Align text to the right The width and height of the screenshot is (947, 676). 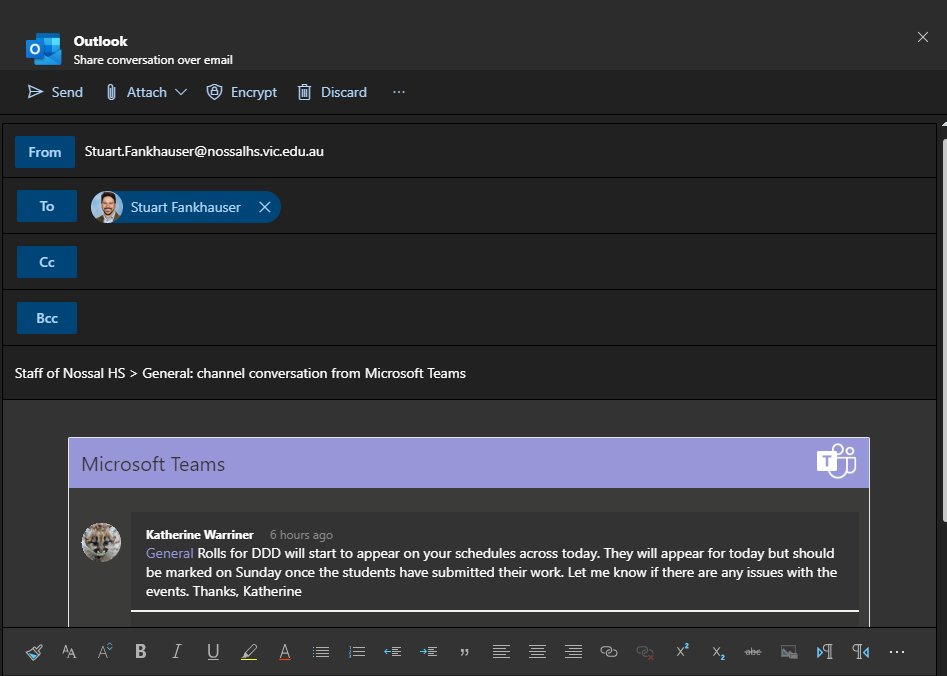573,651
